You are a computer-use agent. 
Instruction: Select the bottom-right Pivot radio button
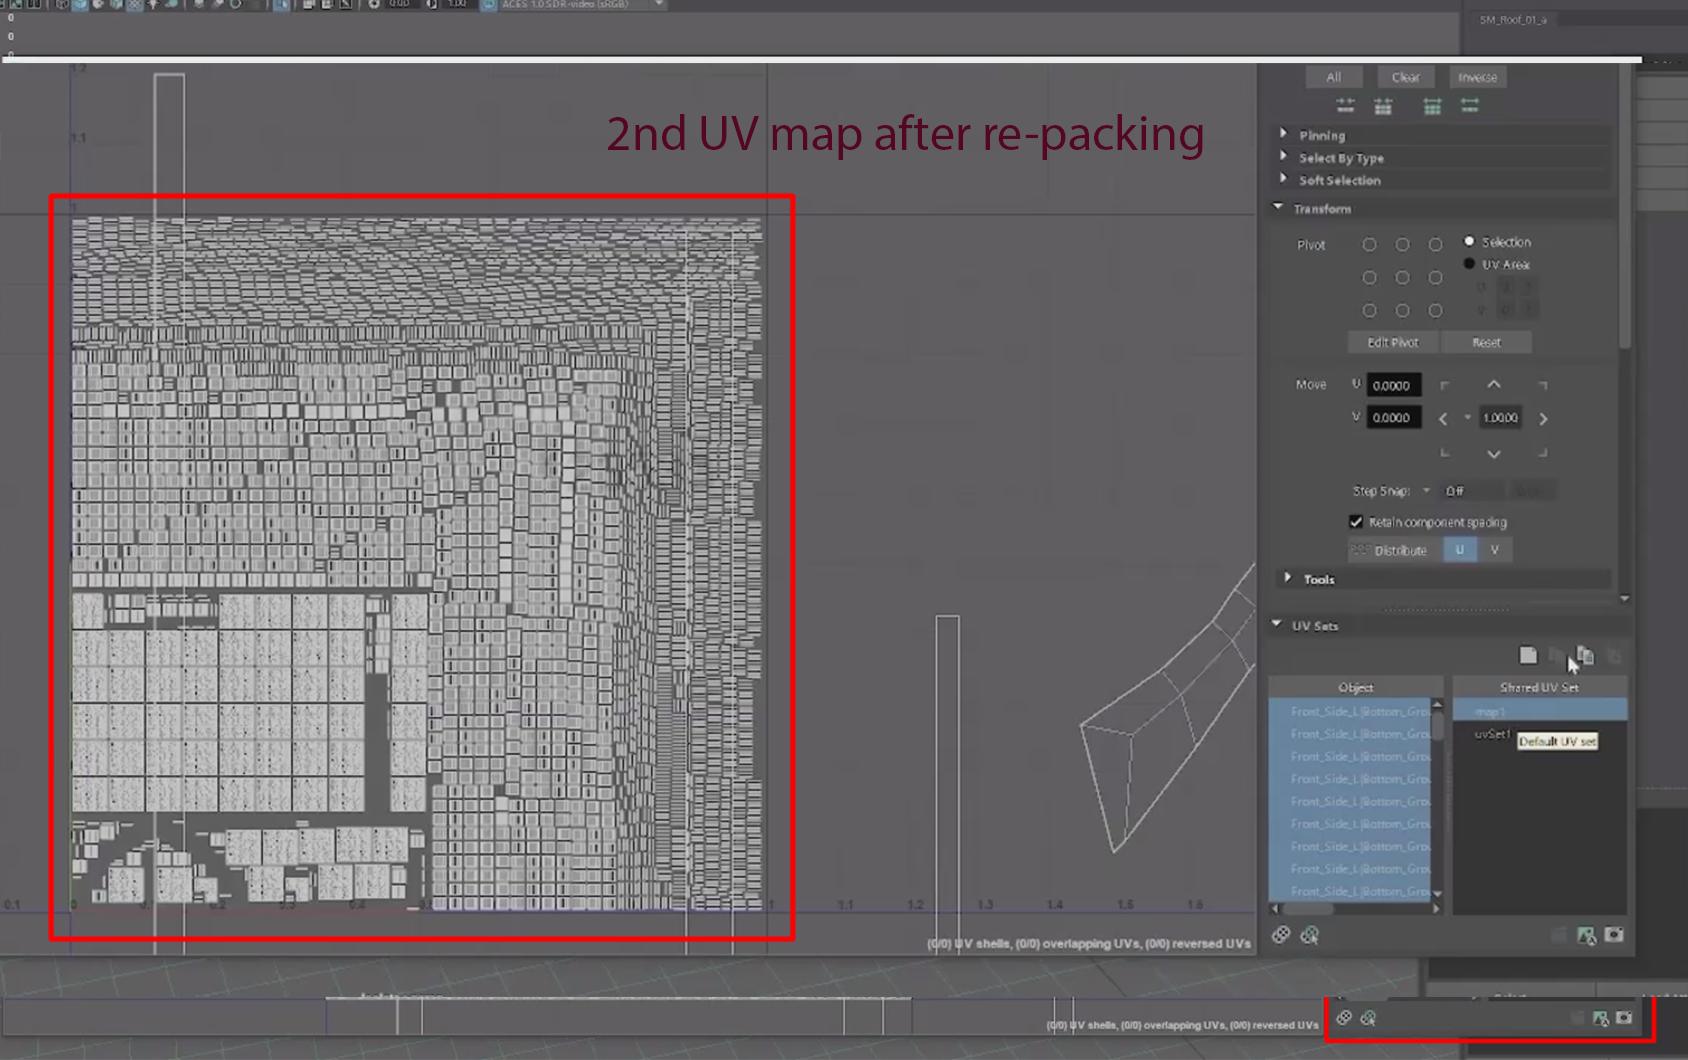(1435, 311)
